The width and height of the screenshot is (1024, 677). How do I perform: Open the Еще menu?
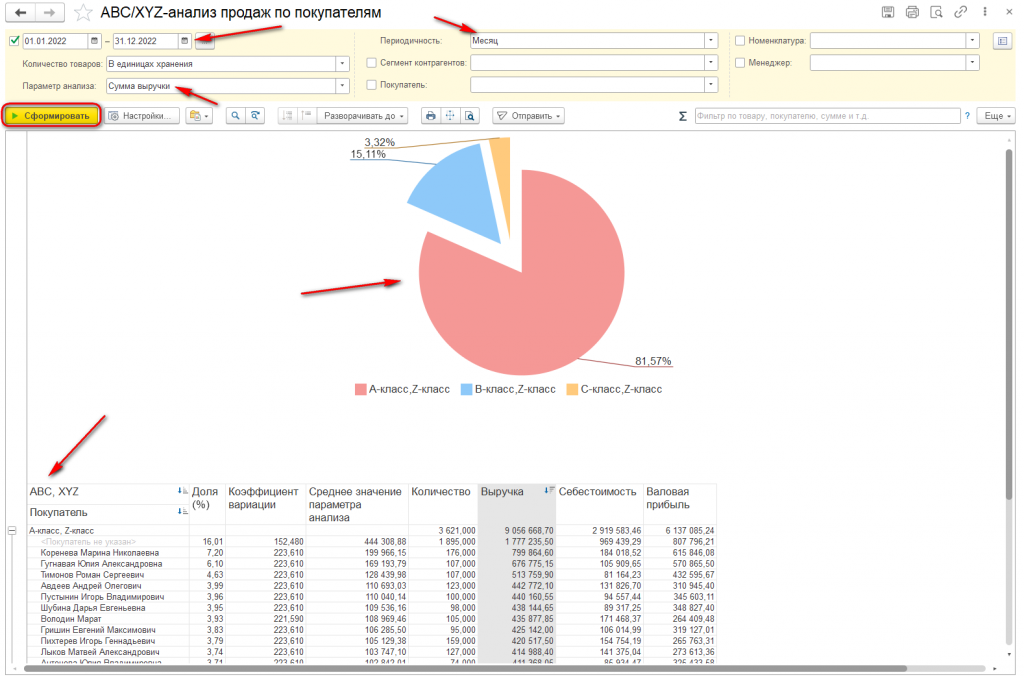tap(997, 116)
